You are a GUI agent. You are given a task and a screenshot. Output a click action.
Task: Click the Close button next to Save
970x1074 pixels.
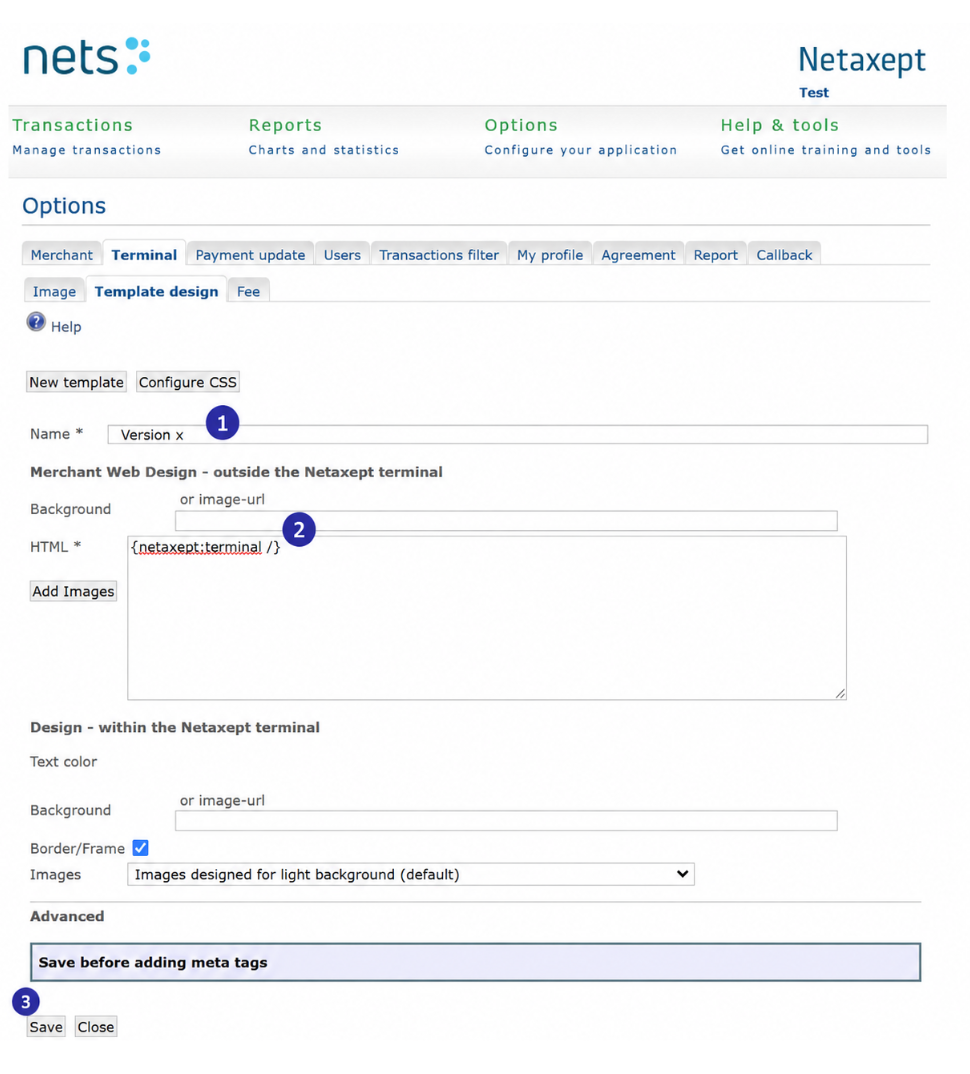coord(95,1027)
